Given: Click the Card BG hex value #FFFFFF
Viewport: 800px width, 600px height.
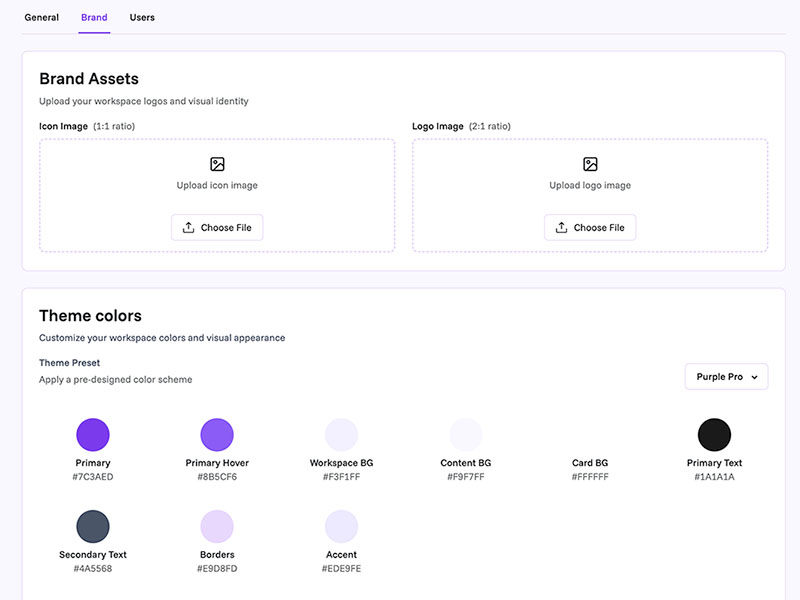Looking at the screenshot, I should [590, 477].
